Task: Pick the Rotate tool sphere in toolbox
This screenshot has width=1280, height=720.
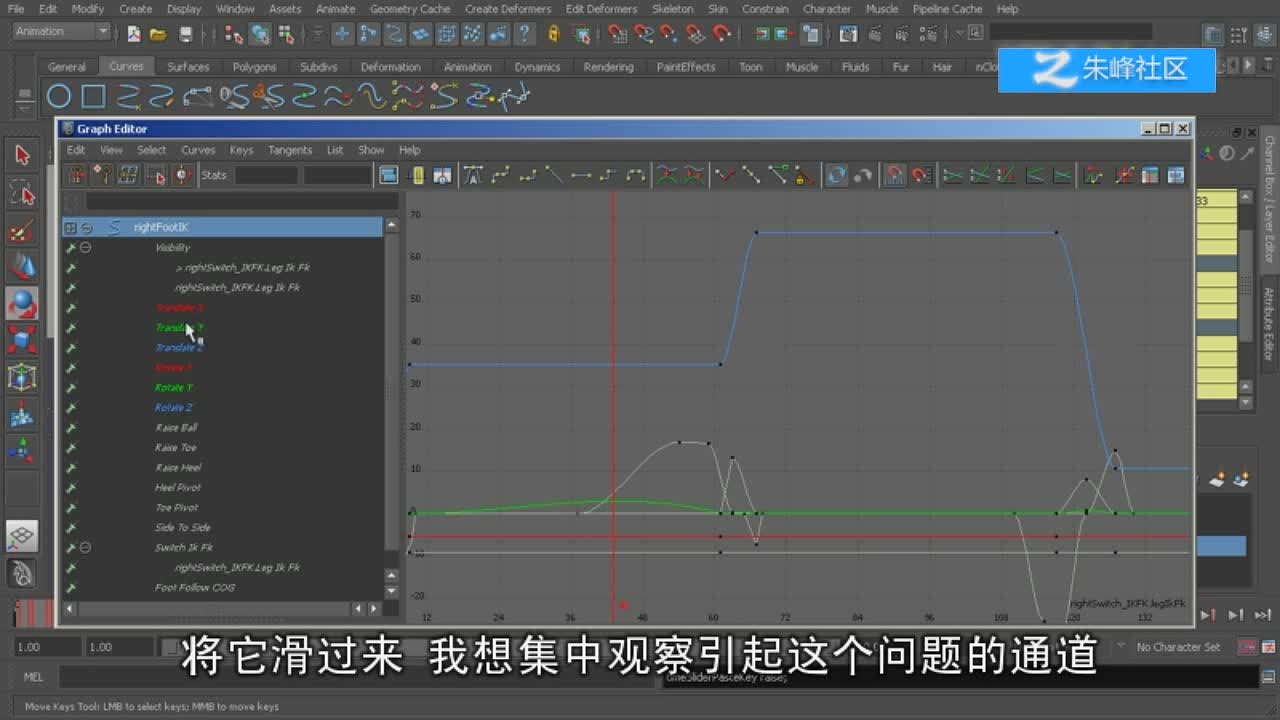Action: (x=22, y=303)
